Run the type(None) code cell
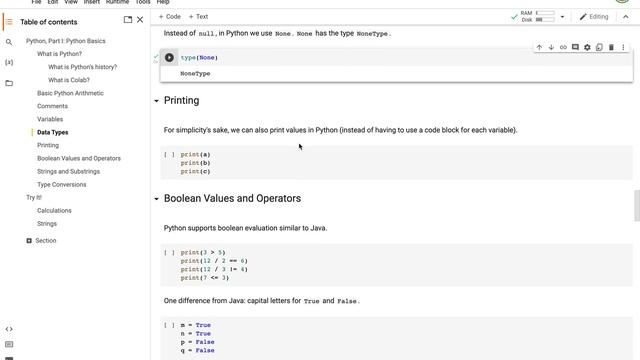Screen dimensions: 640x360 (169, 58)
